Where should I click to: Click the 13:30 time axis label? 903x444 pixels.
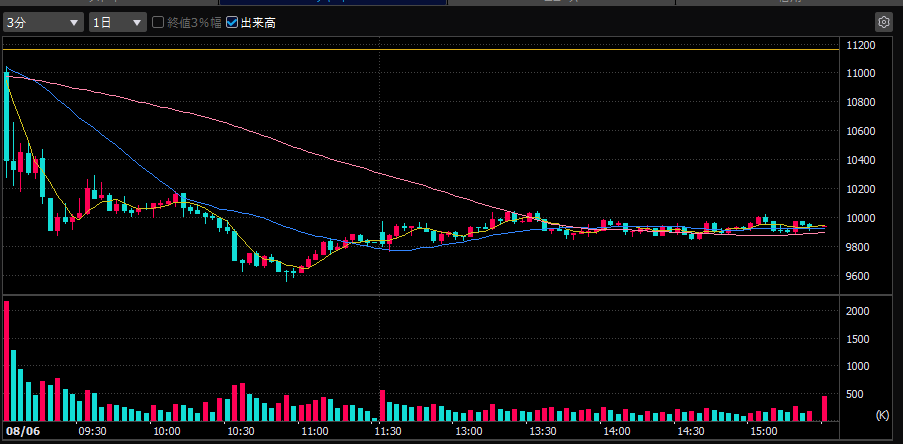[x=542, y=431]
